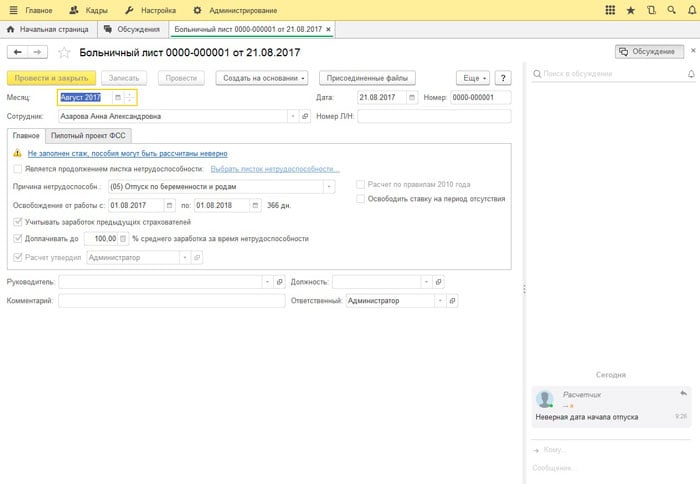Click the notification bell in discussion panel
This screenshot has width=700, height=484.
(x=690, y=74)
